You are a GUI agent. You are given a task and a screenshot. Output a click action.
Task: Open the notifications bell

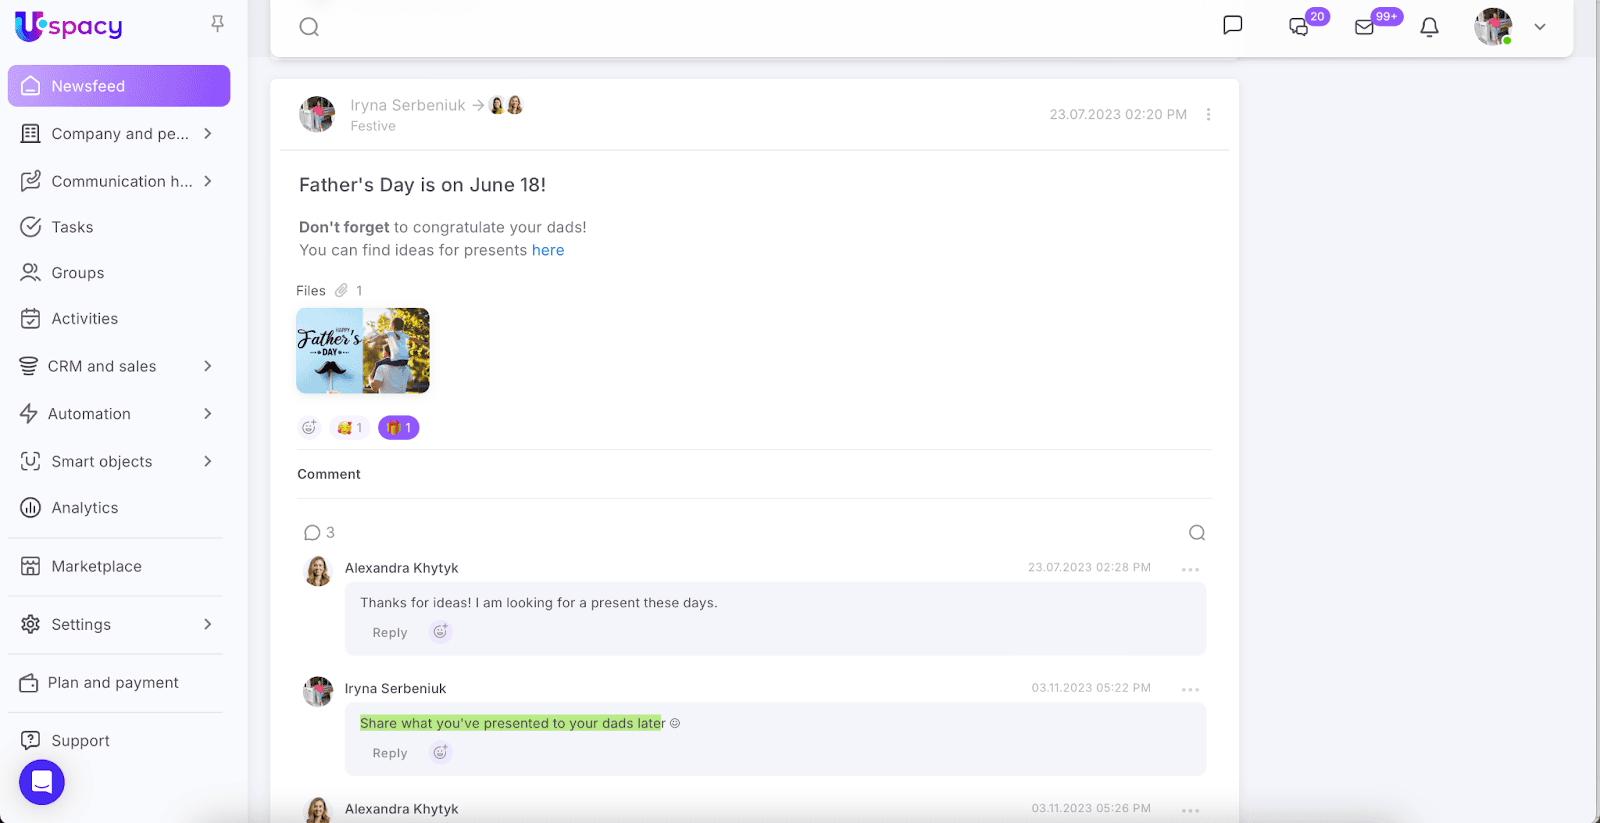point(1429,27)
